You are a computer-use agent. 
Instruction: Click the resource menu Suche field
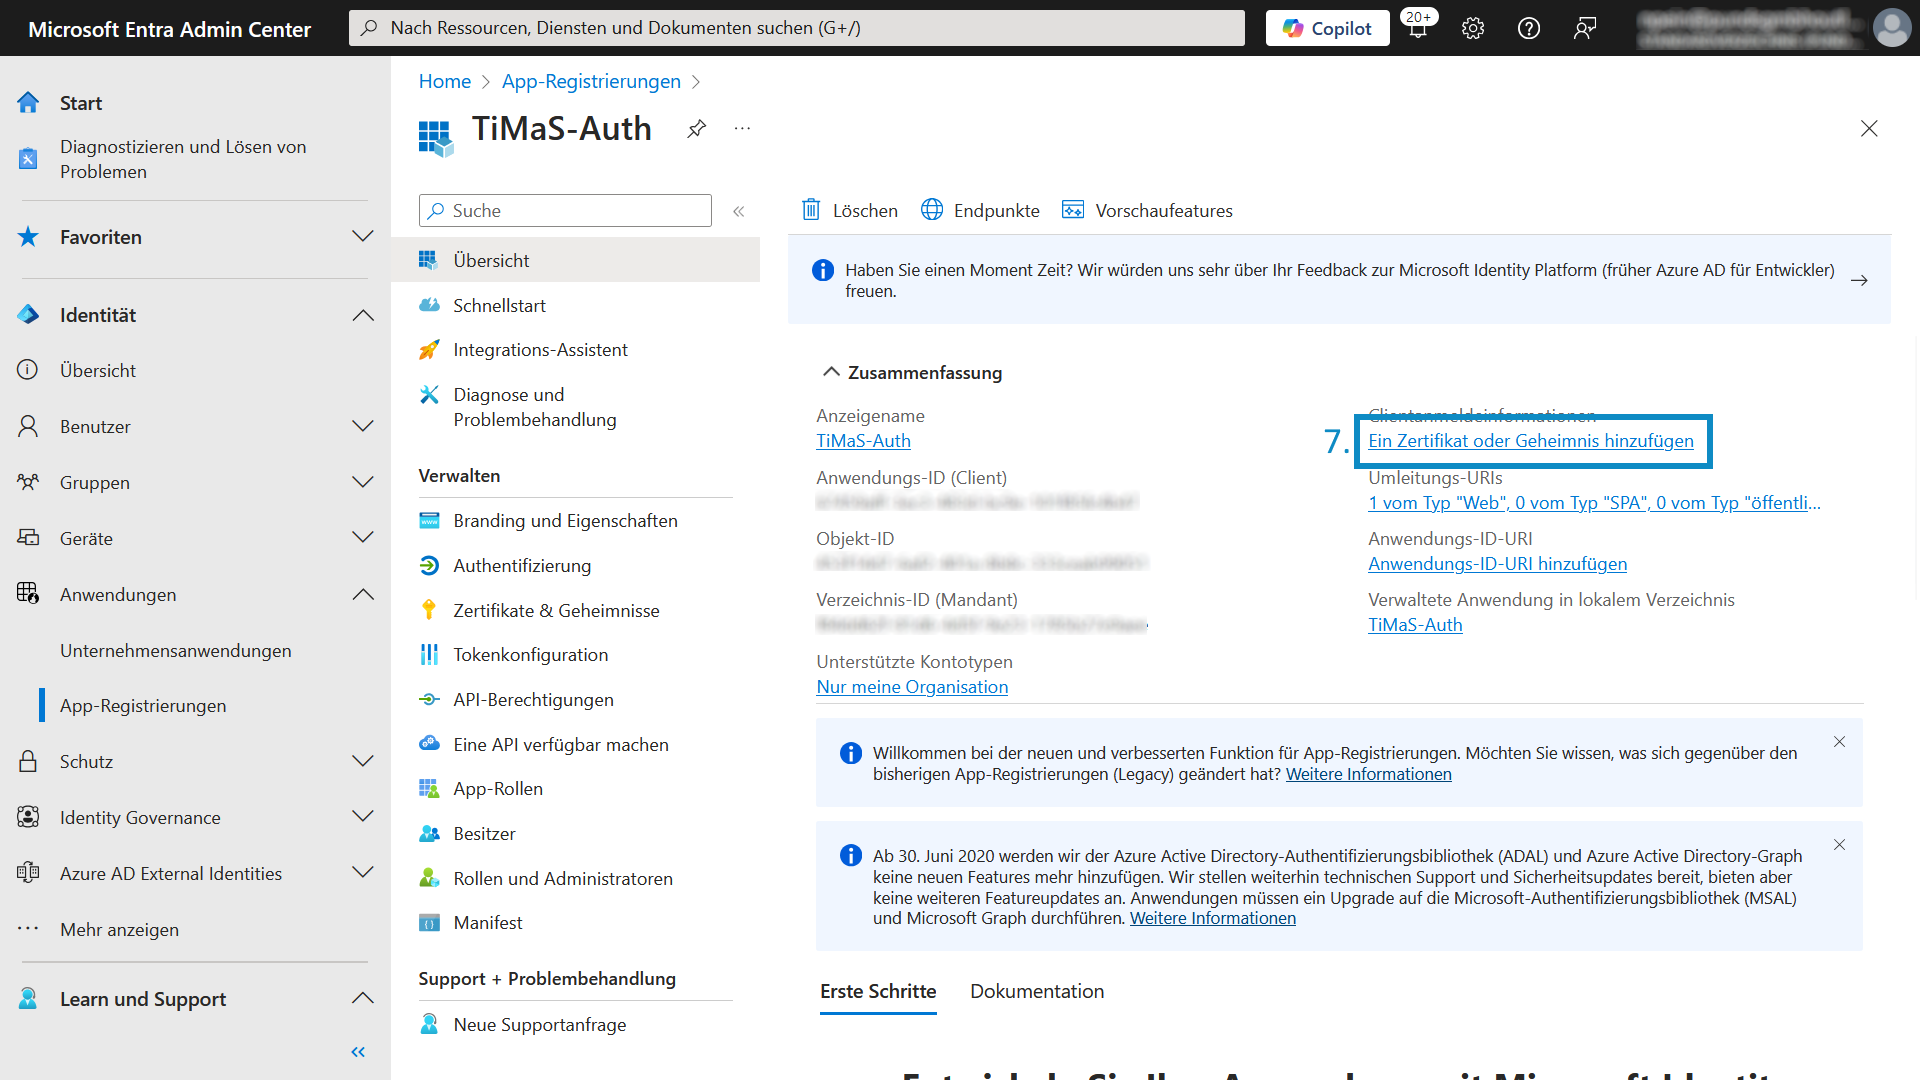pos(565,211)
